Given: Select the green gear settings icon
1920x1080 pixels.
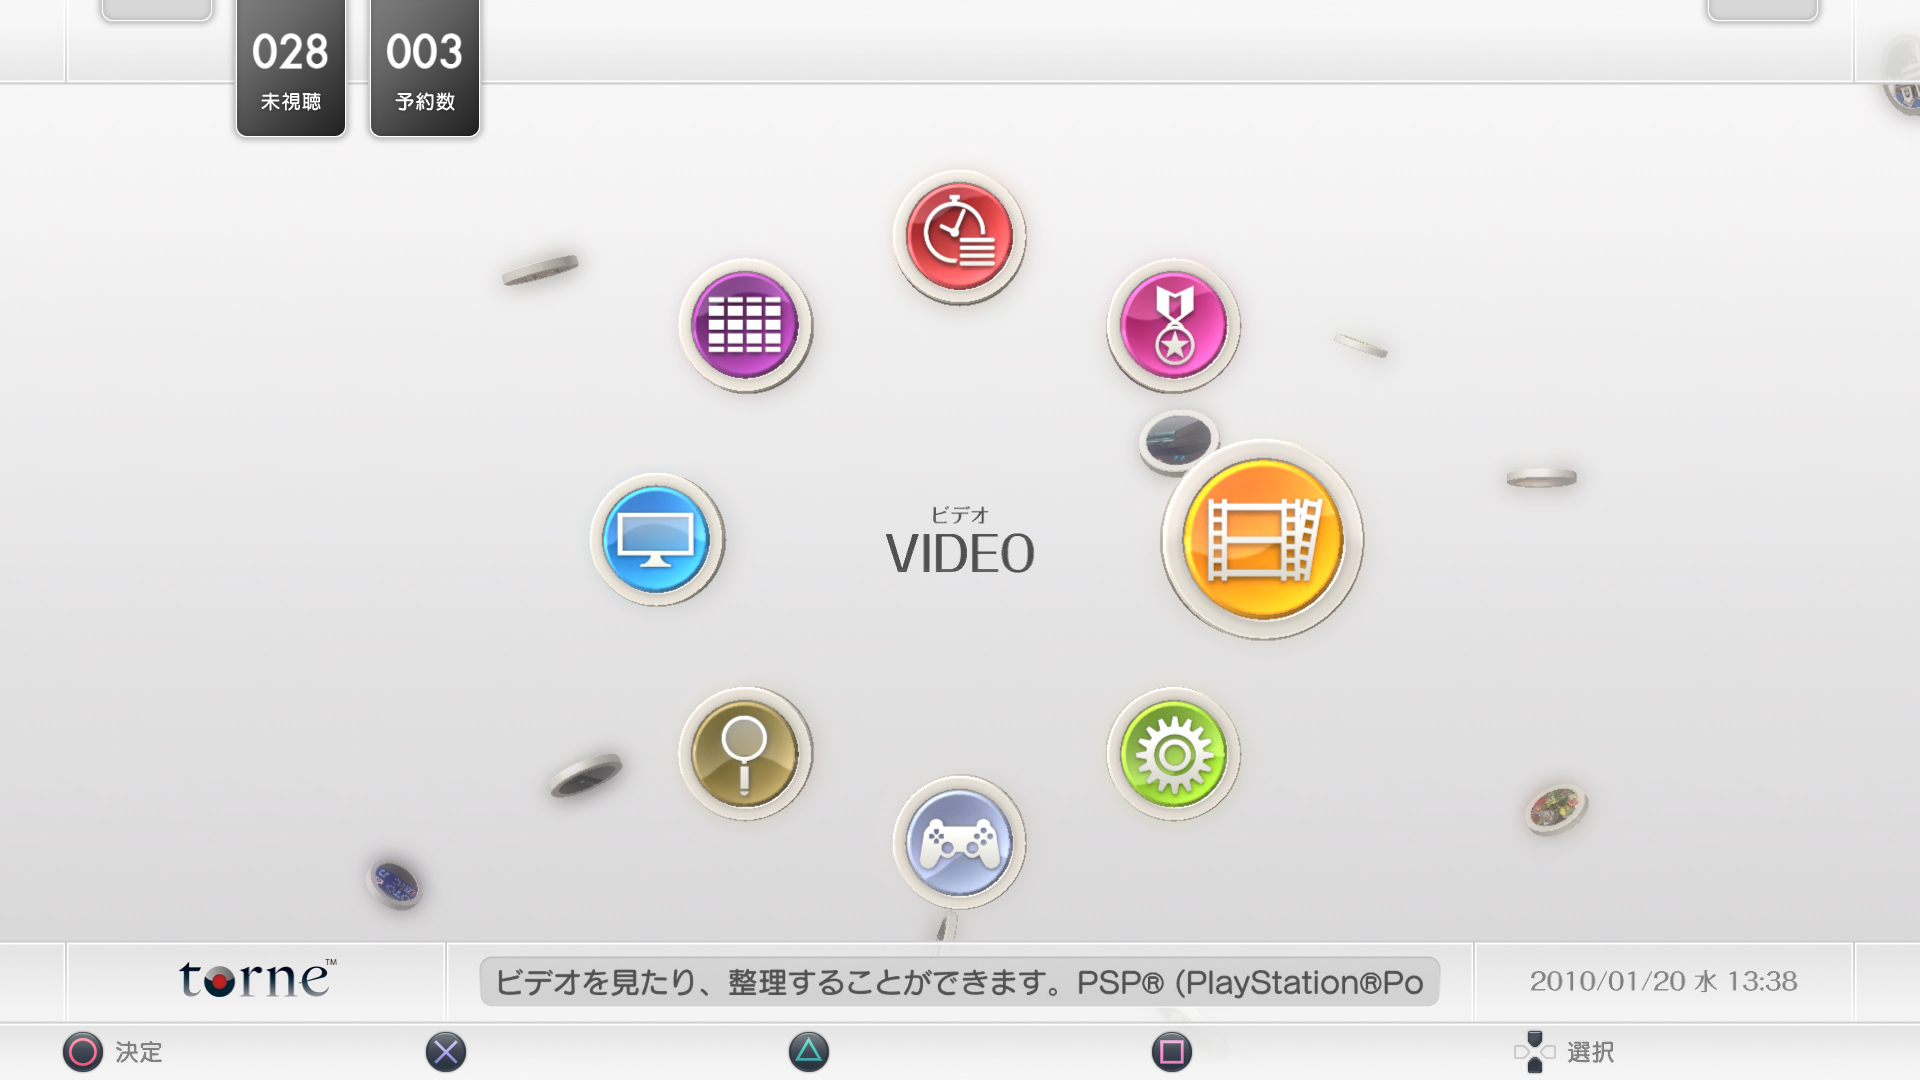Looking at the screenshot, I should (1174, 754).
